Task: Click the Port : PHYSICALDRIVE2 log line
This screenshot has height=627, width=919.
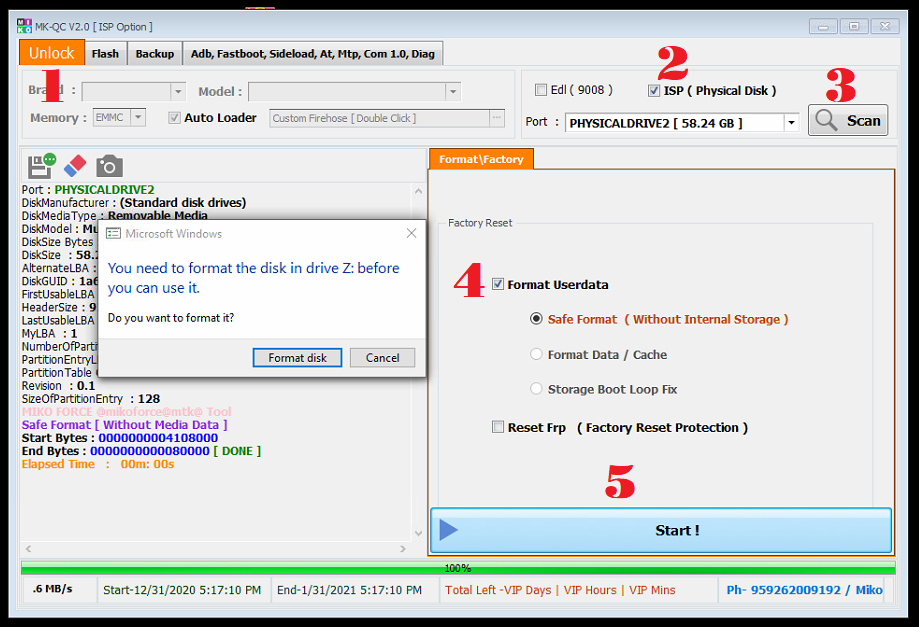Action: point(88,189)
